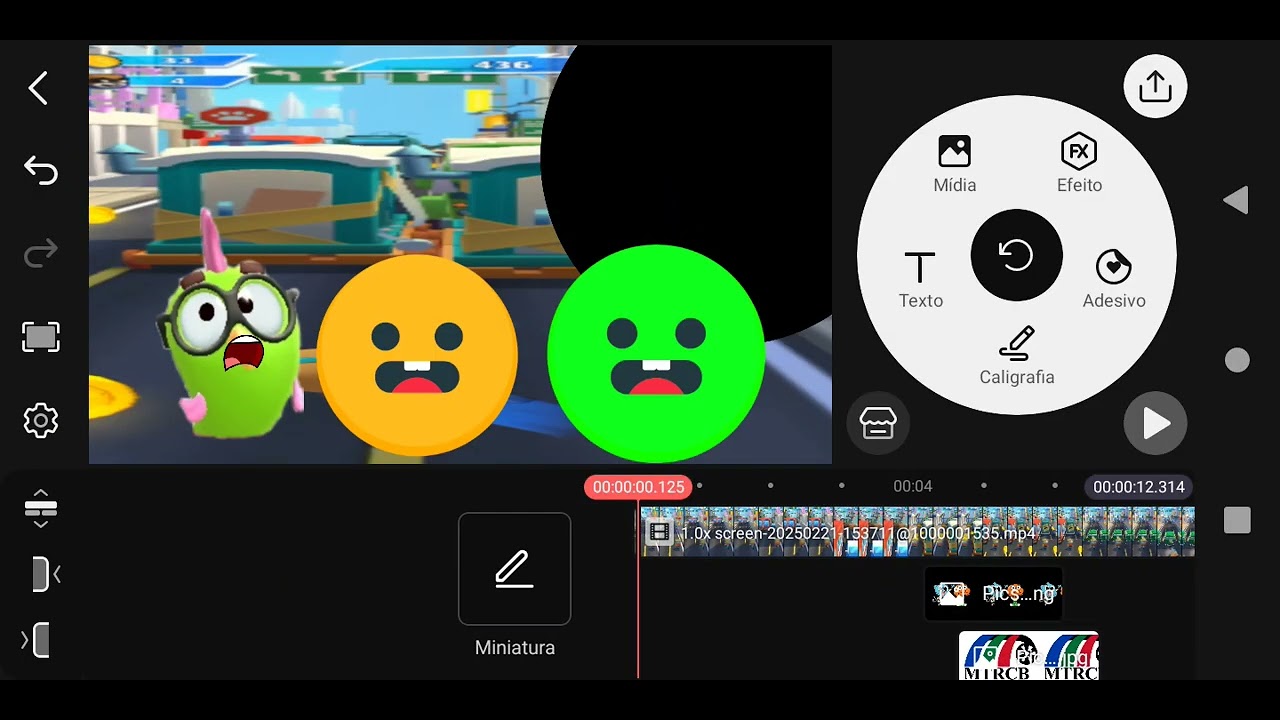This screenshot has height=720, width=1280.
Task: Tap the Android back triangle
Action: (x=1236, y=200)
